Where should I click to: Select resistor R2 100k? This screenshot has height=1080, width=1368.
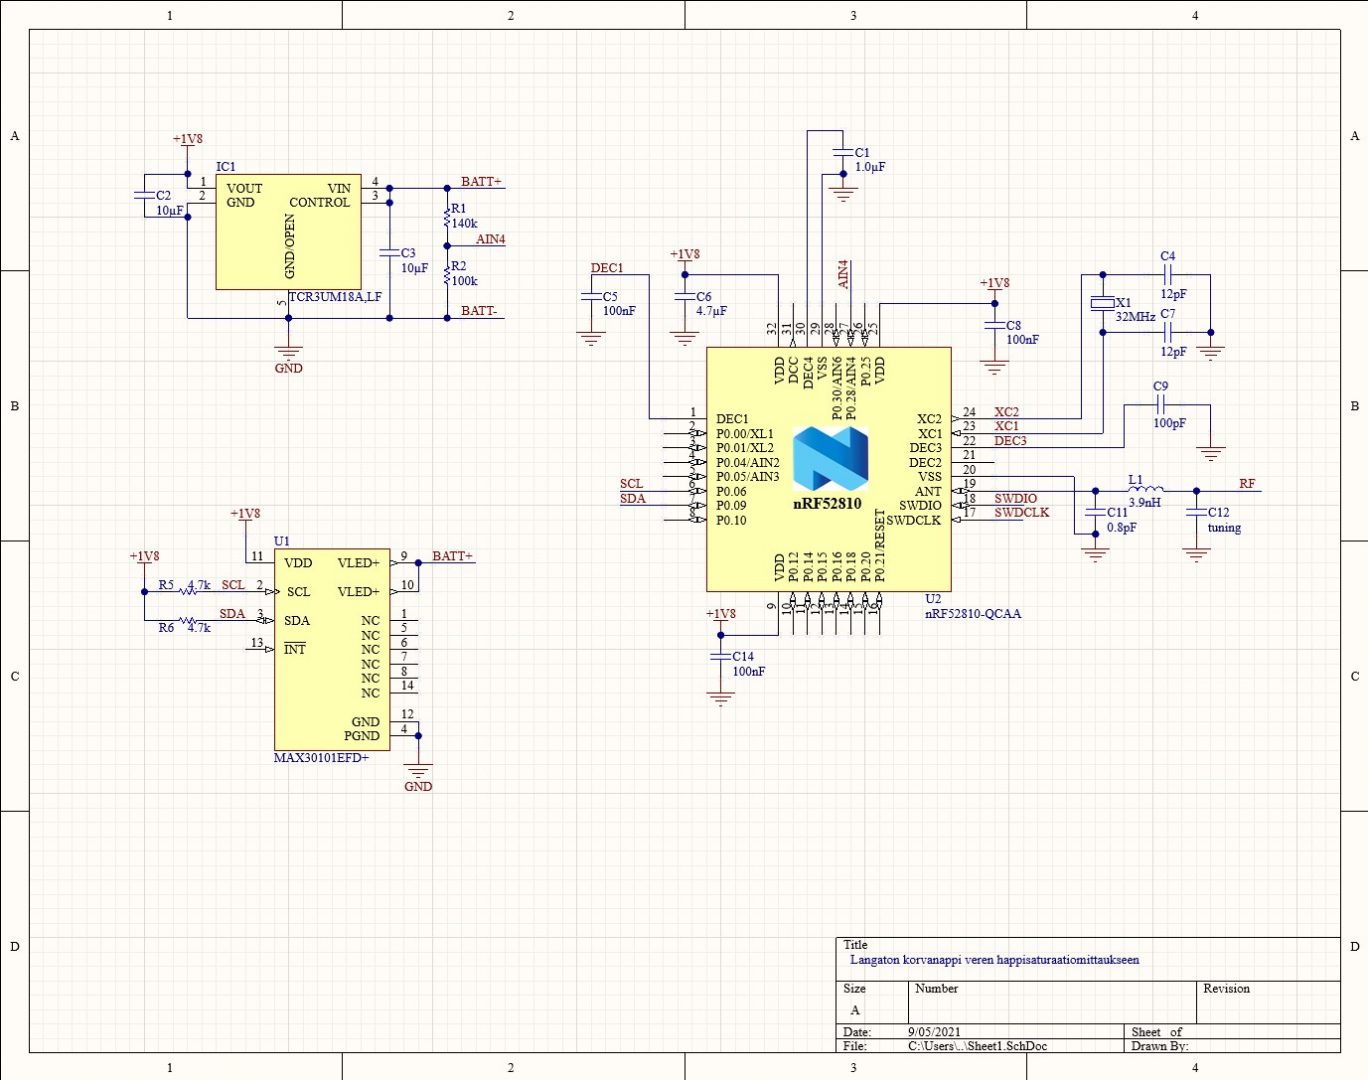(448, 273)
